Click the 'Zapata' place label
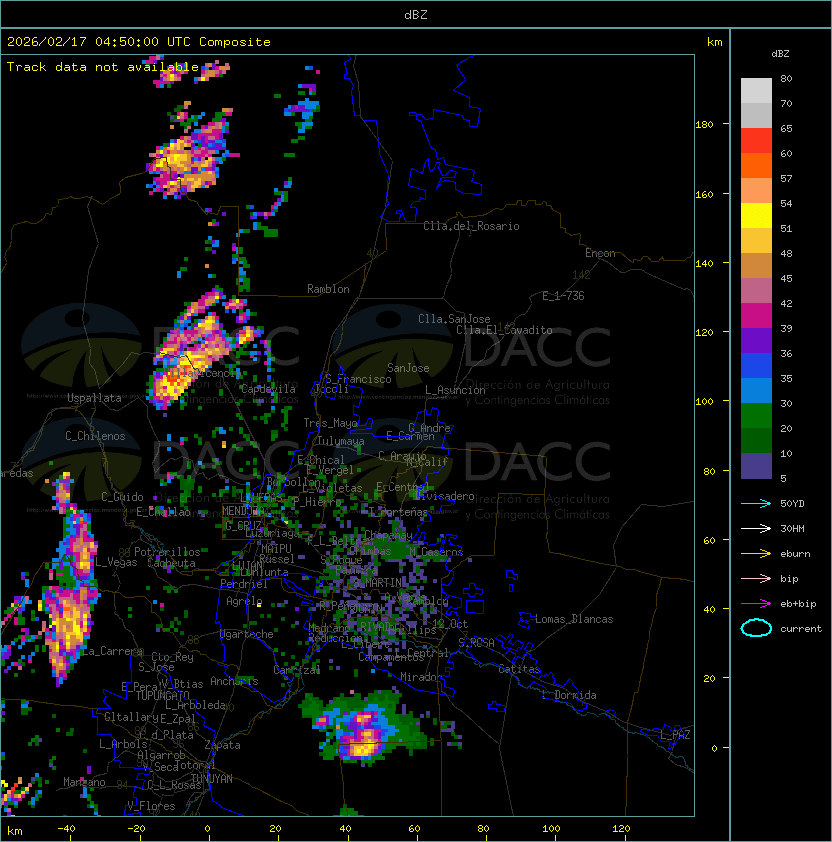This screenshot has width=832, height=842. (x=222, y=745)
